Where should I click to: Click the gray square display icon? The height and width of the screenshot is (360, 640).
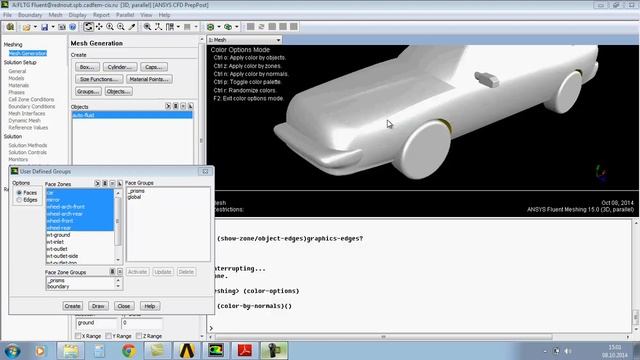coord(187,27)
